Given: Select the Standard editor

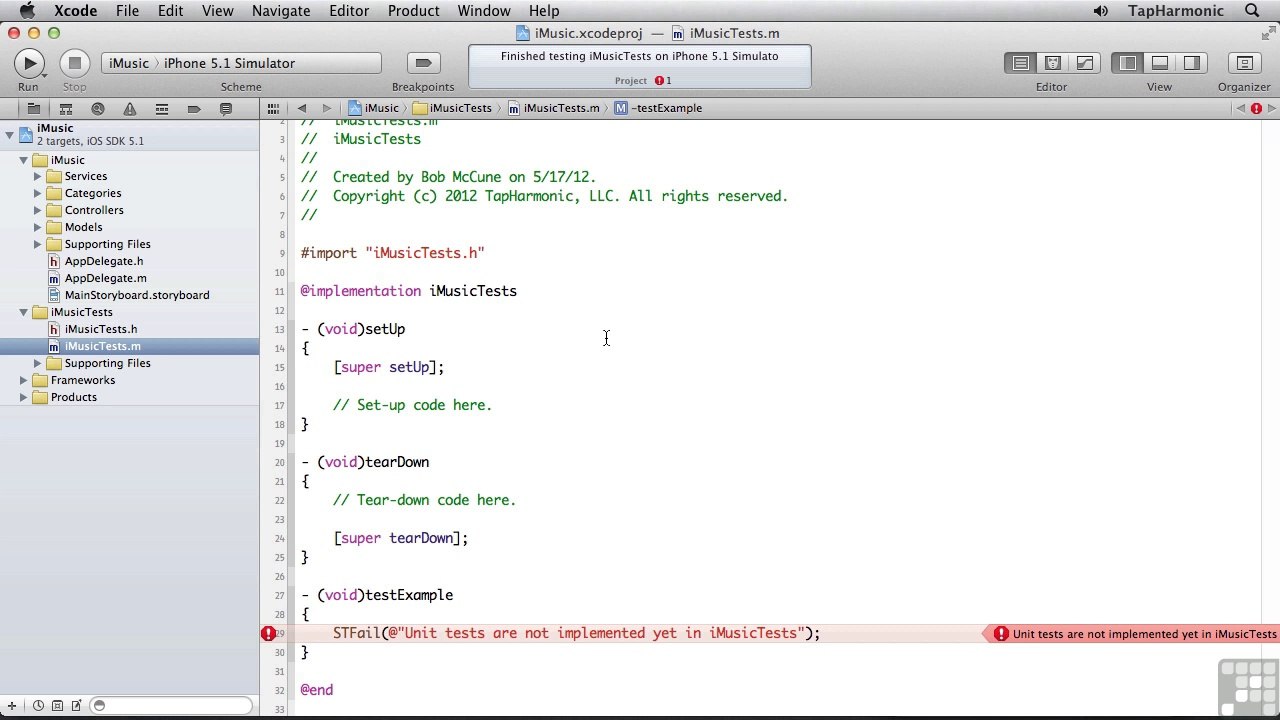Looking at the screenshot, I should 1020,63.
